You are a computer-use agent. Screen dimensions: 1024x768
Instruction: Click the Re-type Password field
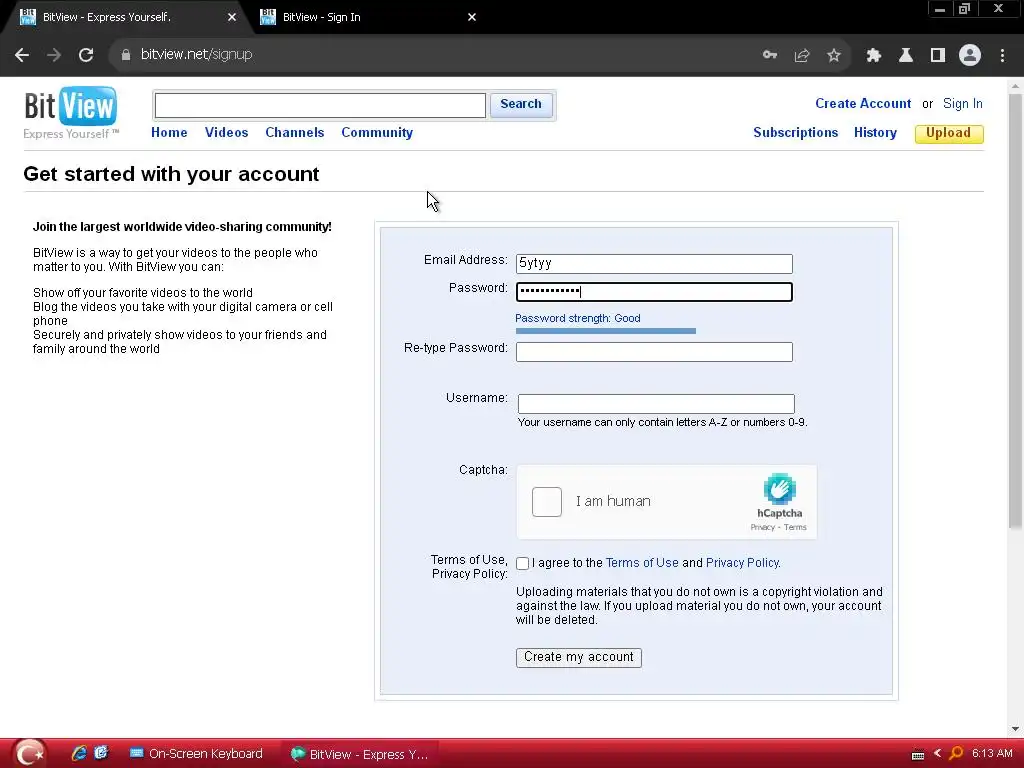654,352
